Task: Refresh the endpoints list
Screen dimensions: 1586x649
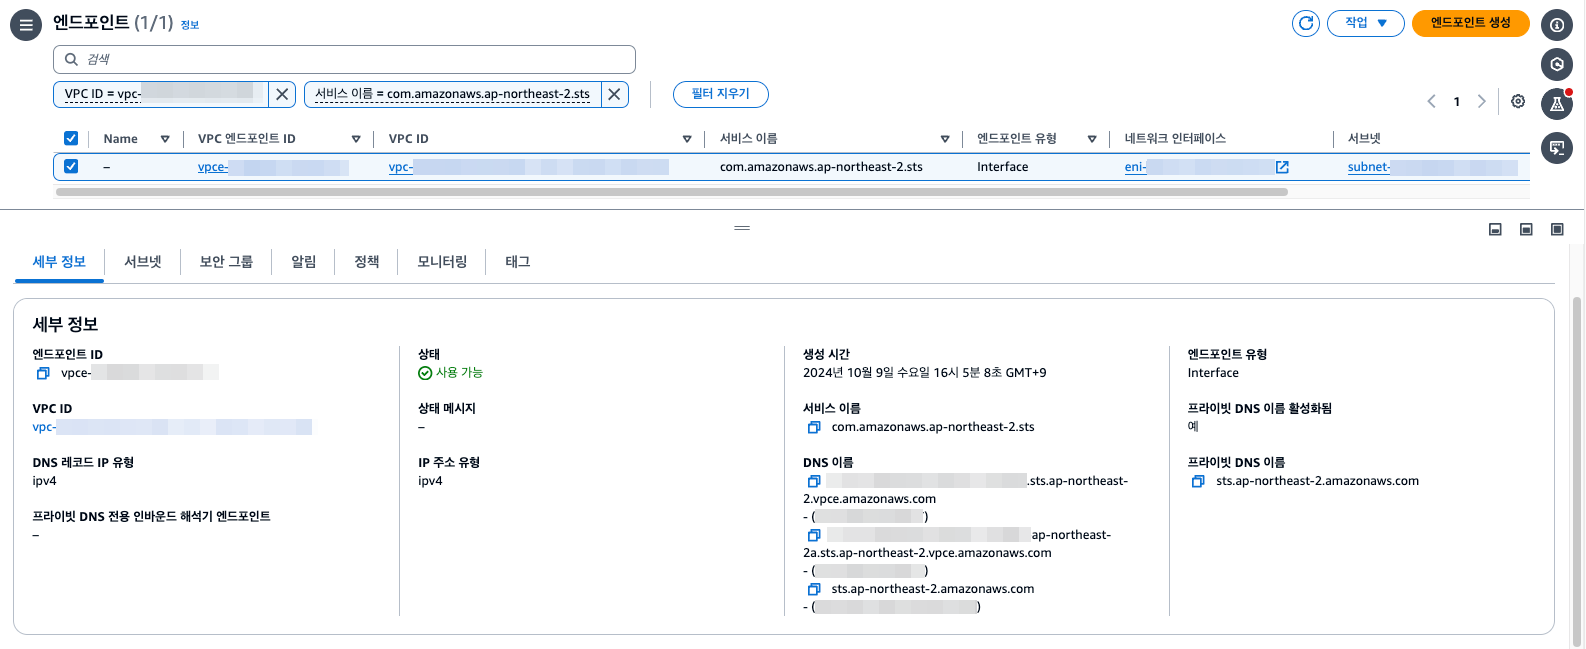Action: pos(1306,23)
